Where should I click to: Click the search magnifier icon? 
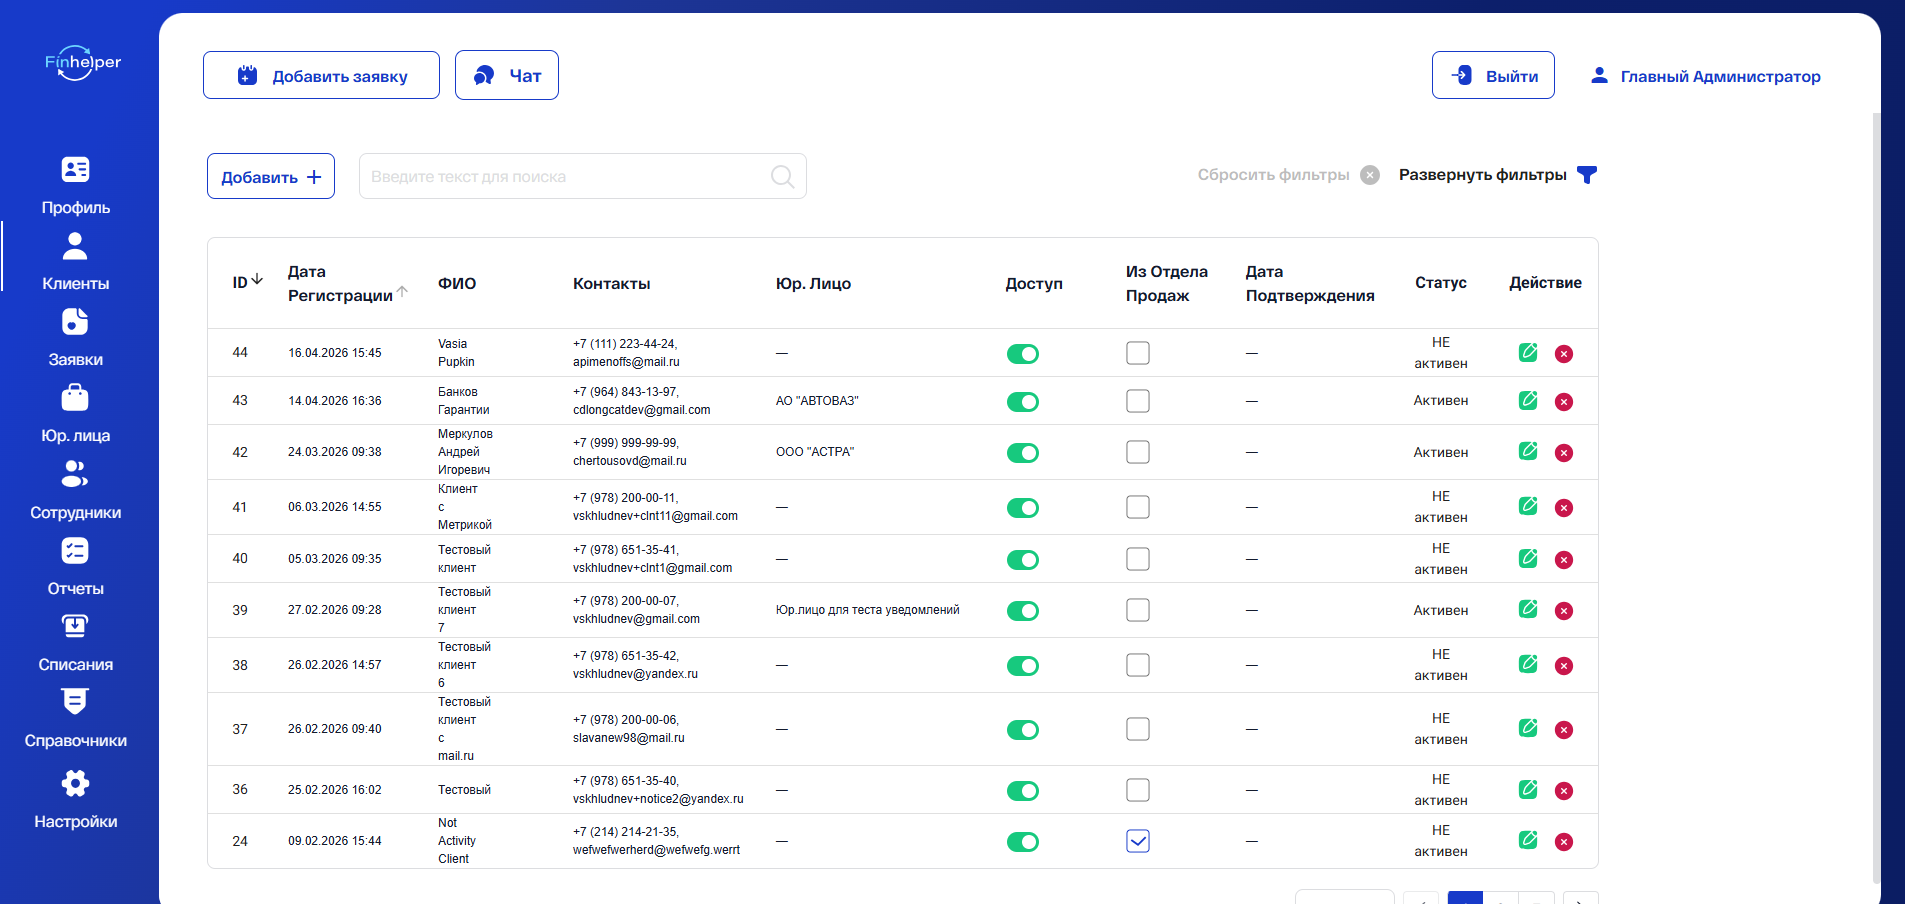[x=782, y=177]
